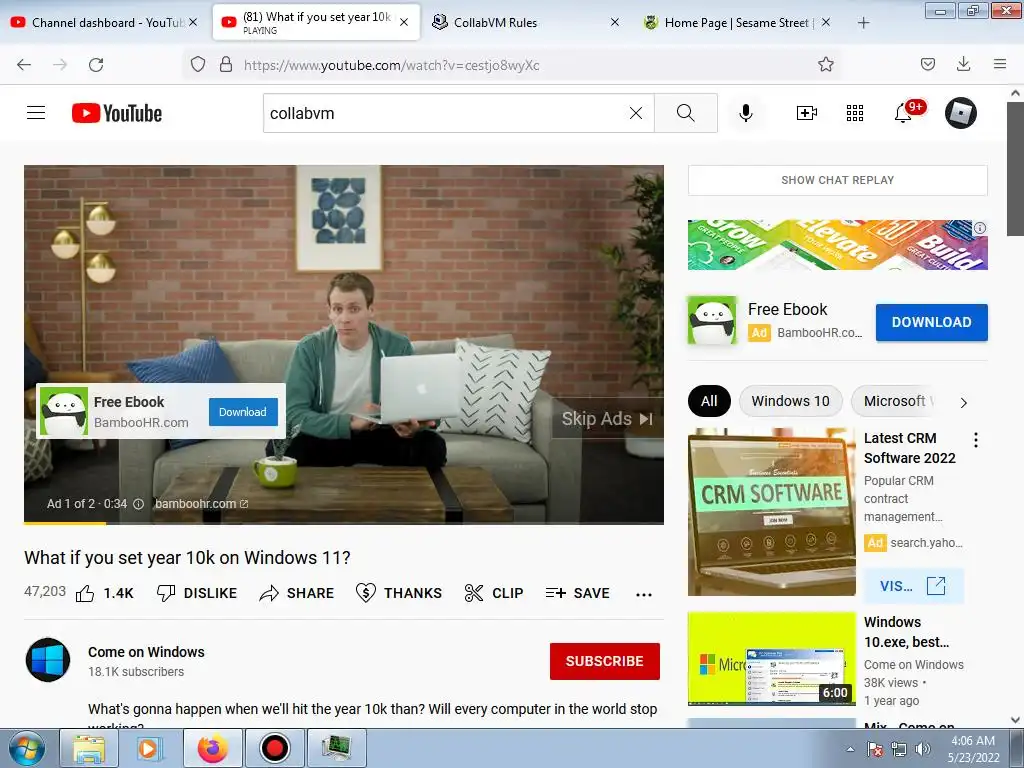Open a new tab with plus button
The image size is (1024, 768).
coord(863,23)
